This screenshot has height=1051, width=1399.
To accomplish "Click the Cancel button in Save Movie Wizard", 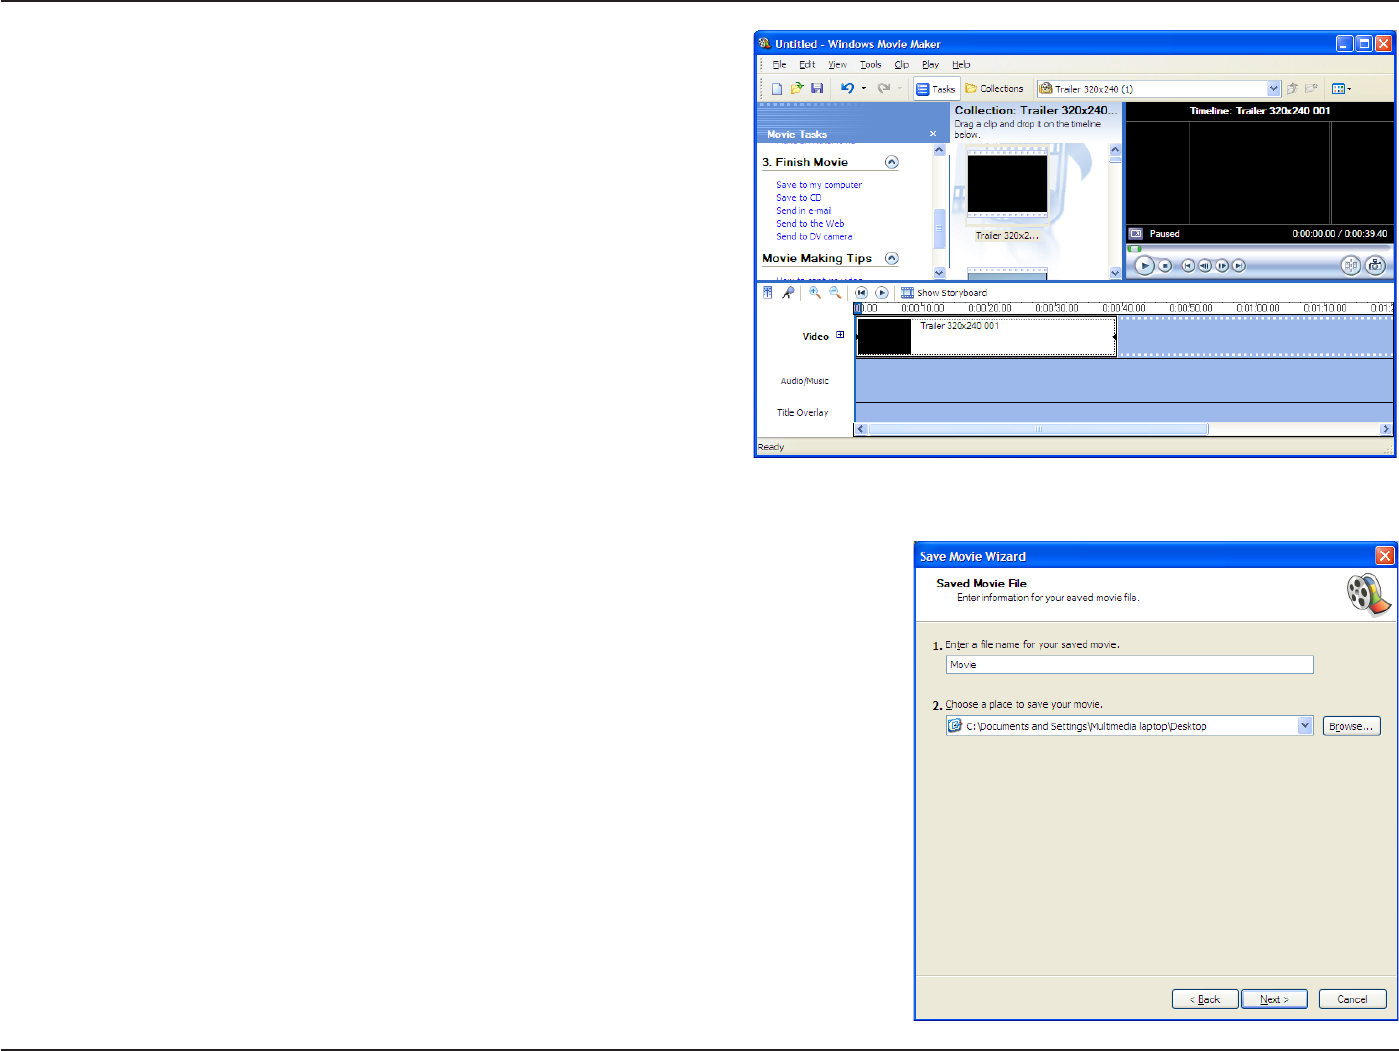I will point(1353,999).
